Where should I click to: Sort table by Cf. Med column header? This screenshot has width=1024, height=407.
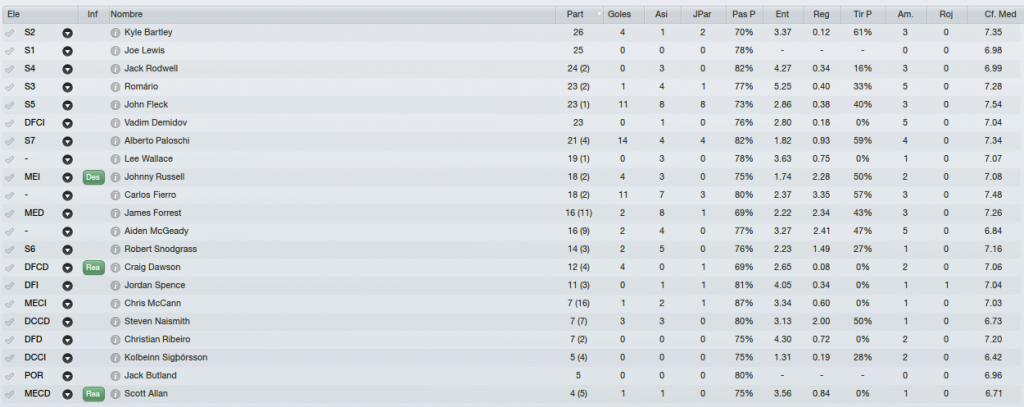(1000, 14)
